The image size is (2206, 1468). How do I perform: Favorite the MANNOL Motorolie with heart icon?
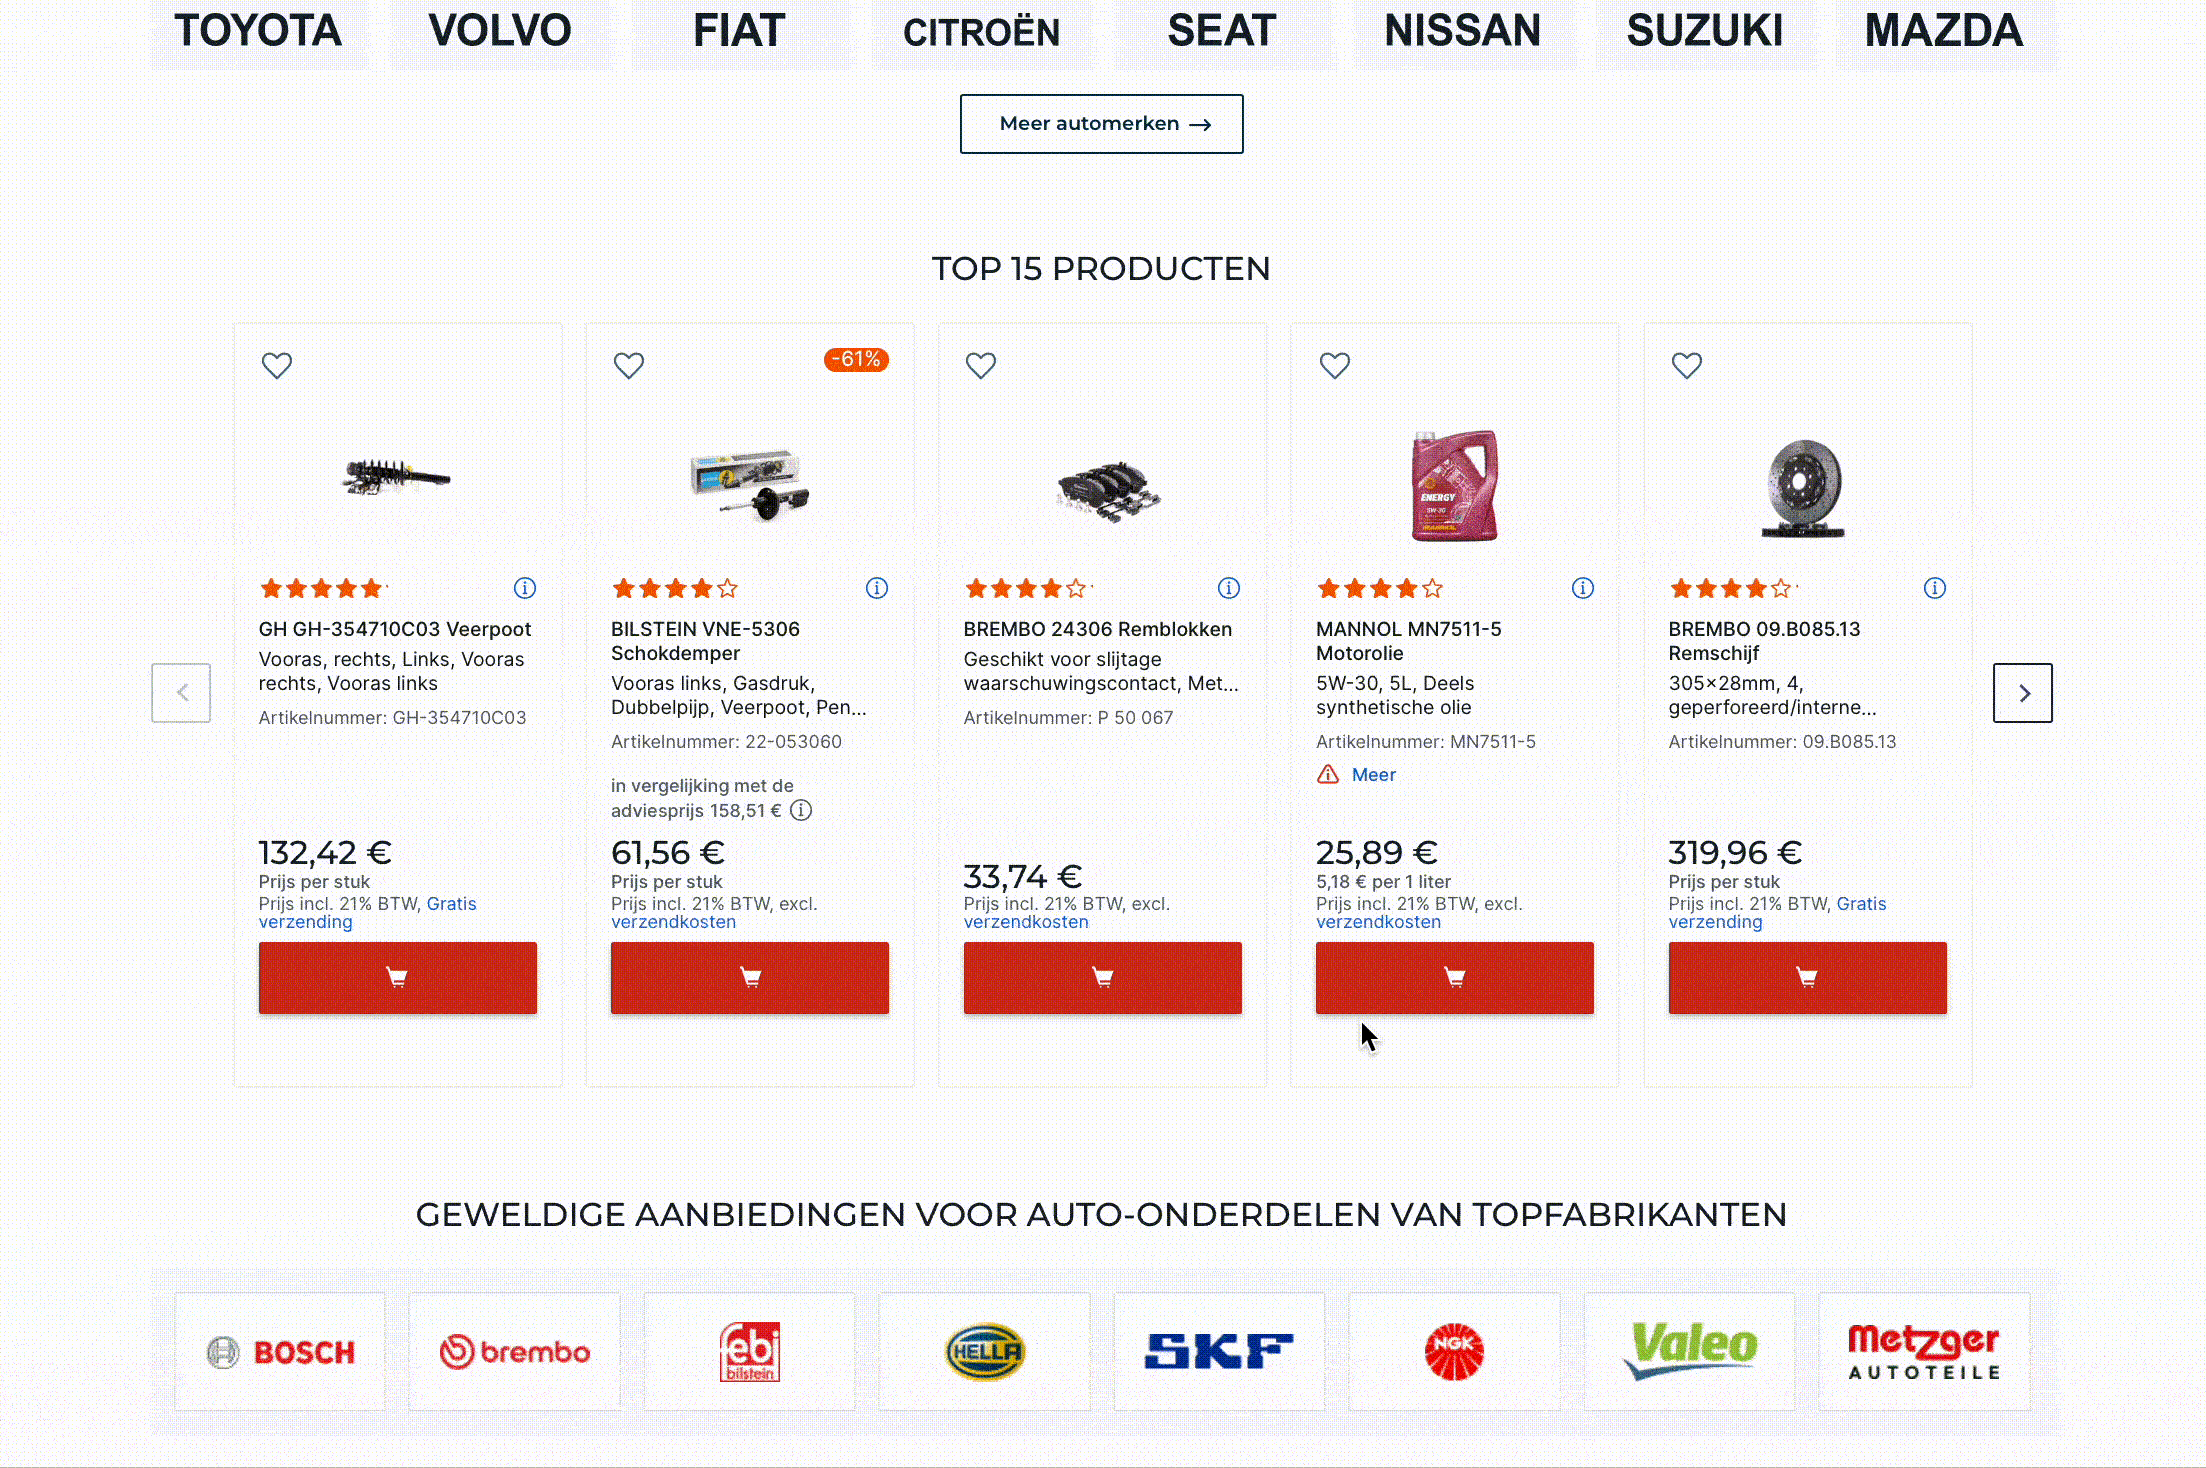[x=1335, y=366]
